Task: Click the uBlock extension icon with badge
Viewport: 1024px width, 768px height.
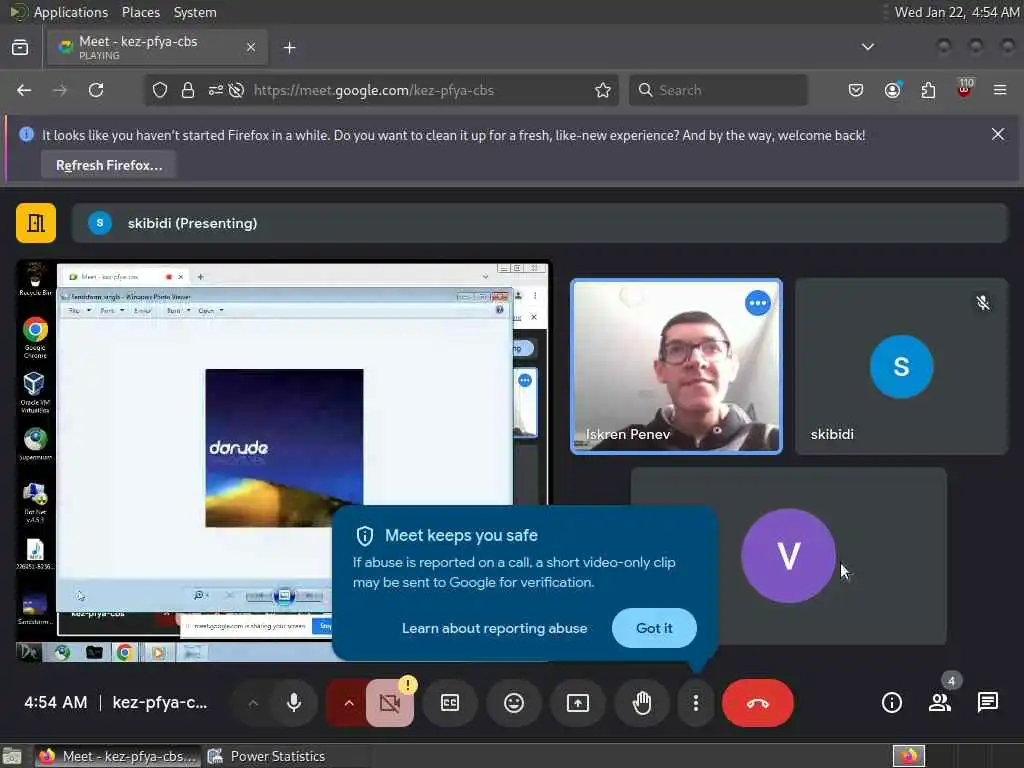Action: (x=965, y=89)
